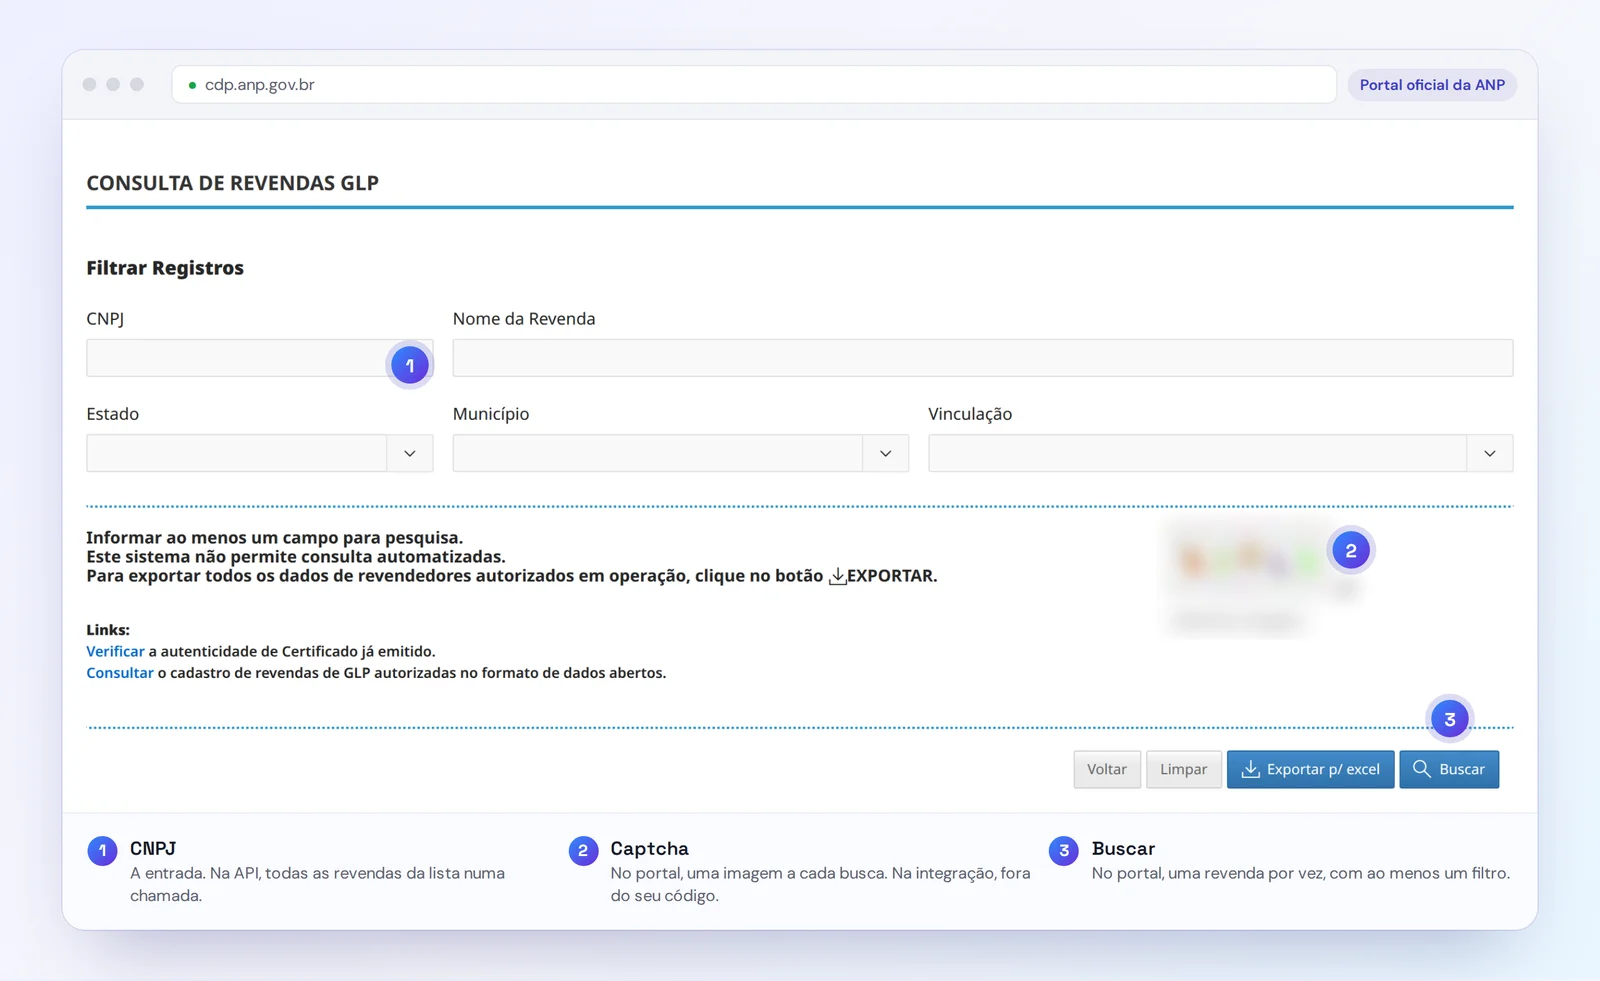Run search with Buscar button
This screenshot has width=1600, height=981.
click(1449, 769)
